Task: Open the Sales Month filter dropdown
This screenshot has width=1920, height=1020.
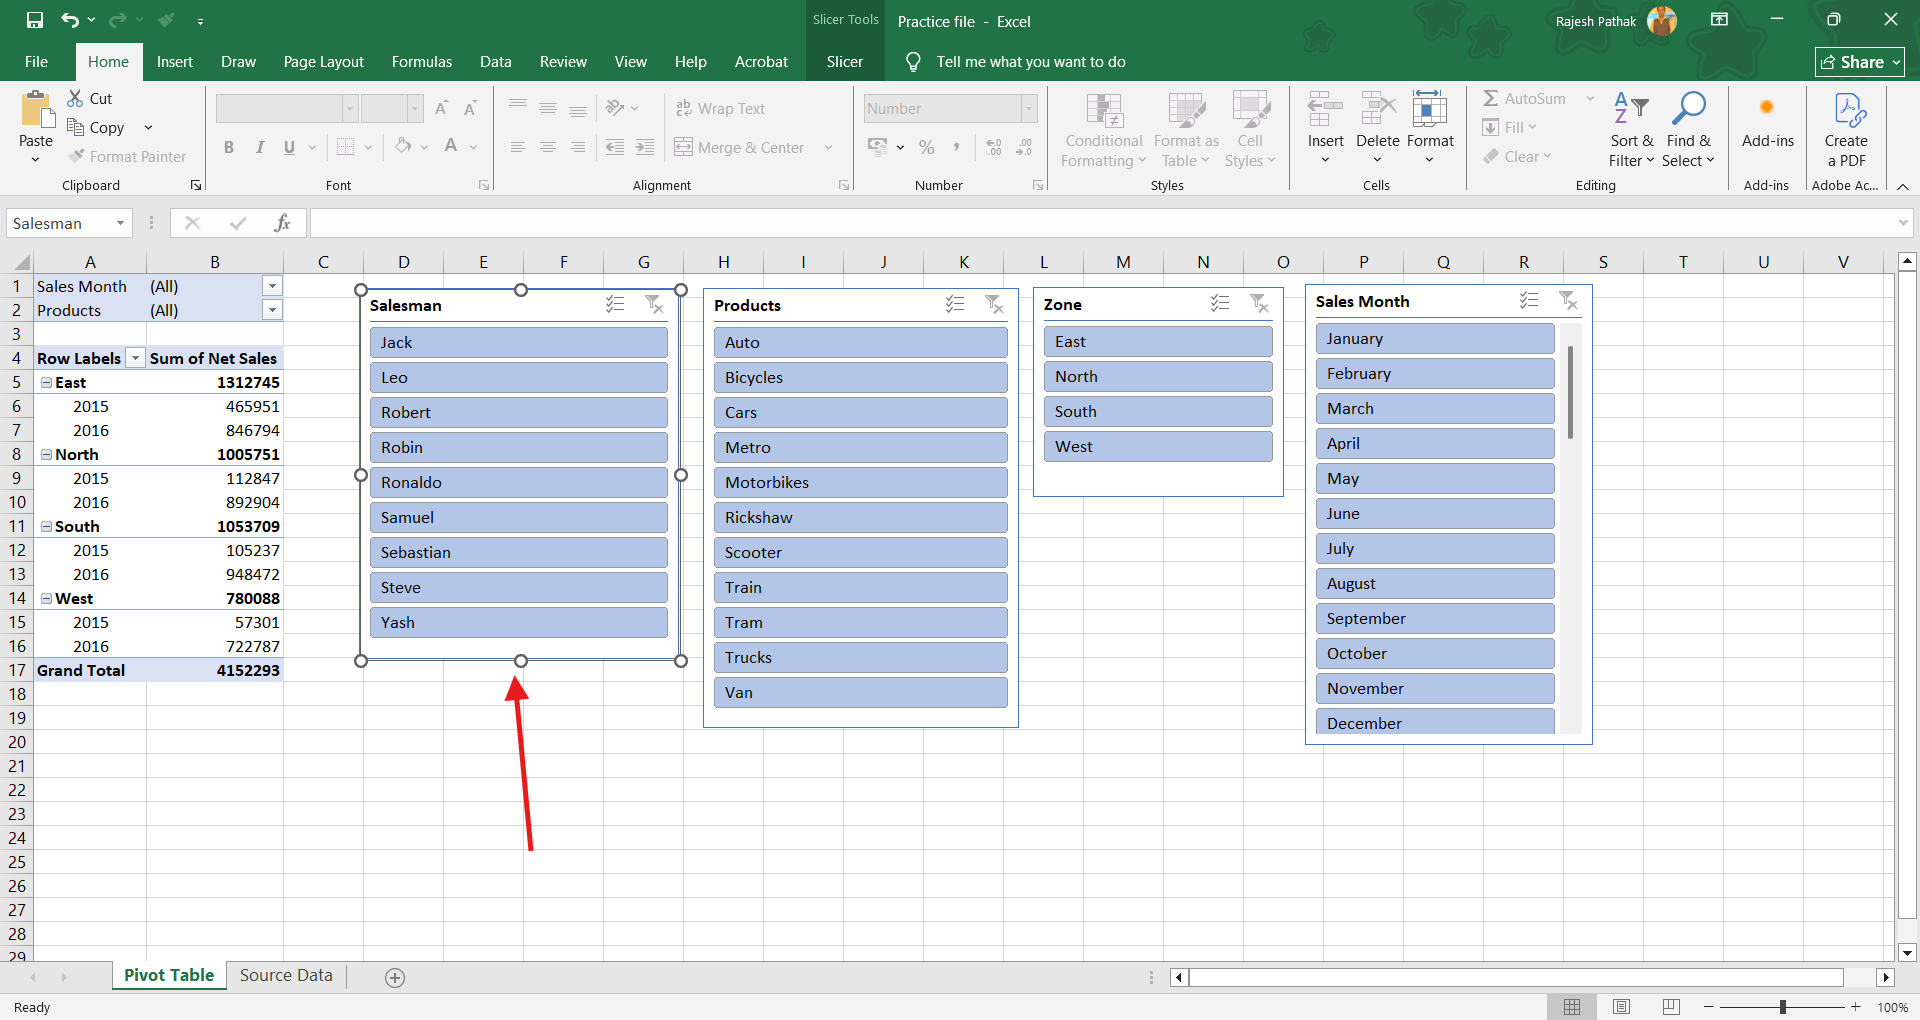Action: point(272,286)
